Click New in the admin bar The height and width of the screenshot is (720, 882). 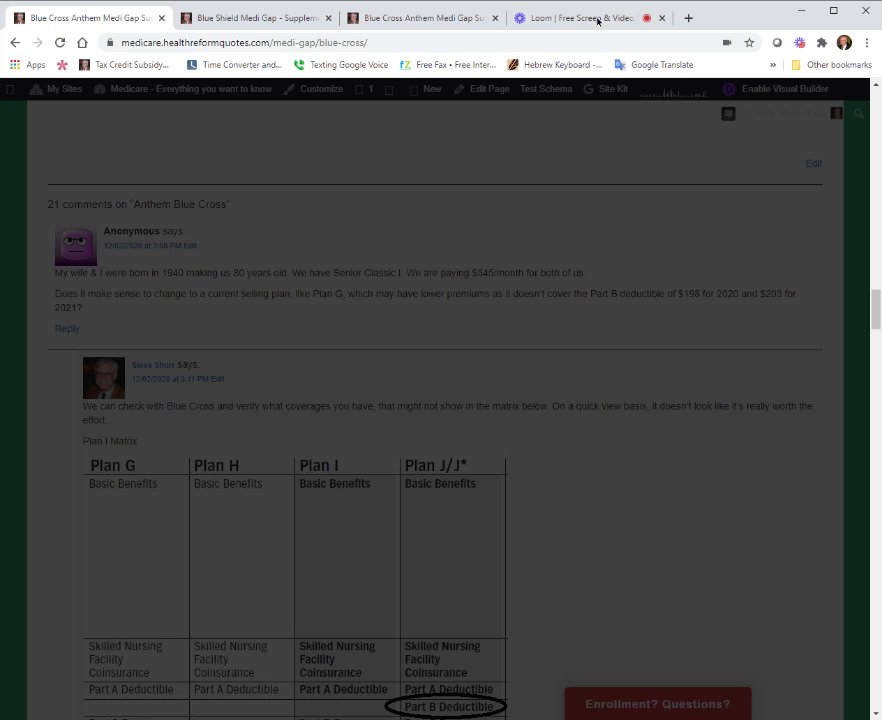click(x=426, y=89)
